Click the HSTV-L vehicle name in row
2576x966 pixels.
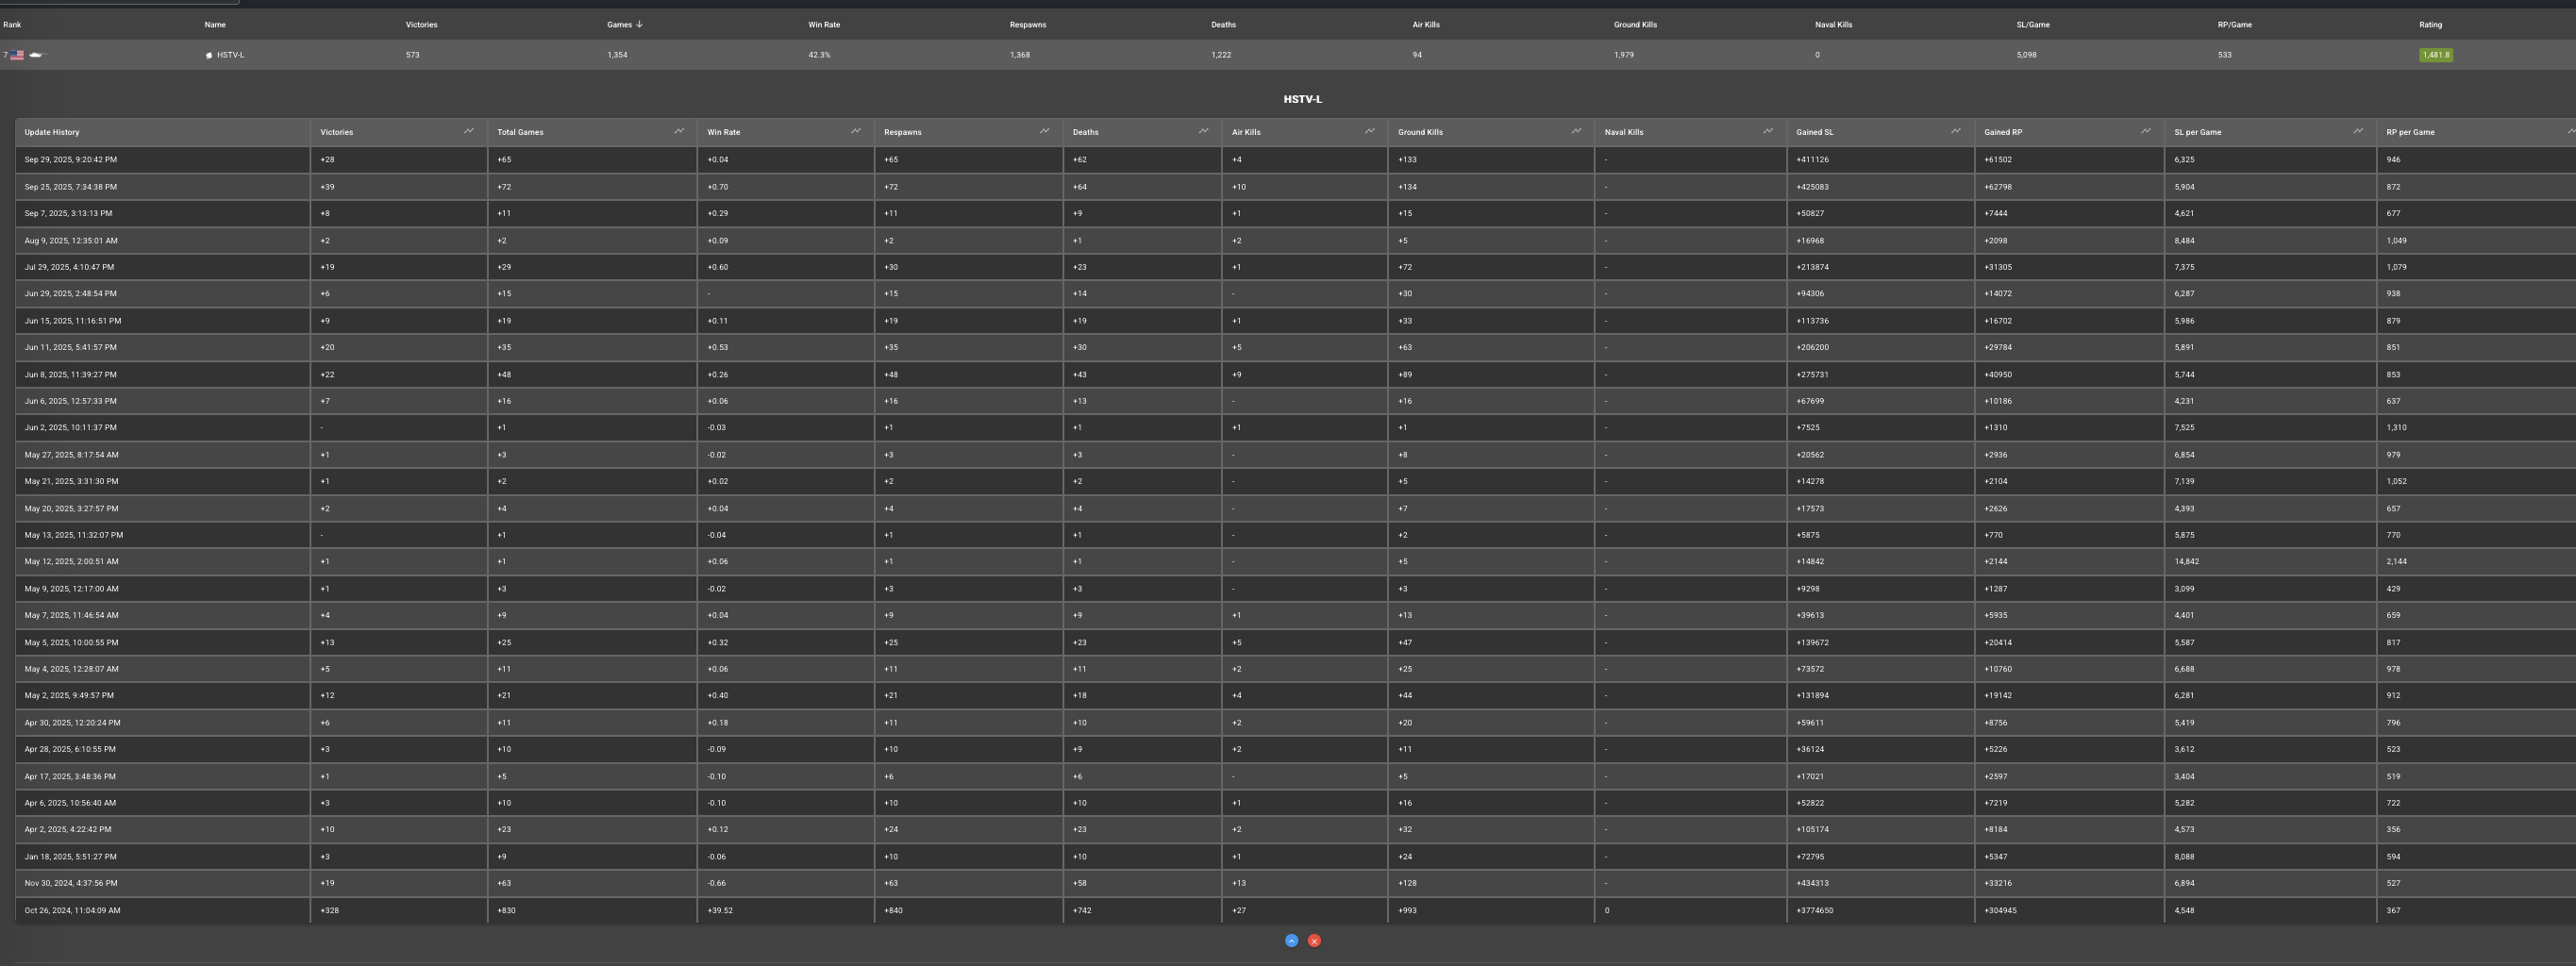[x=230, y=55]
